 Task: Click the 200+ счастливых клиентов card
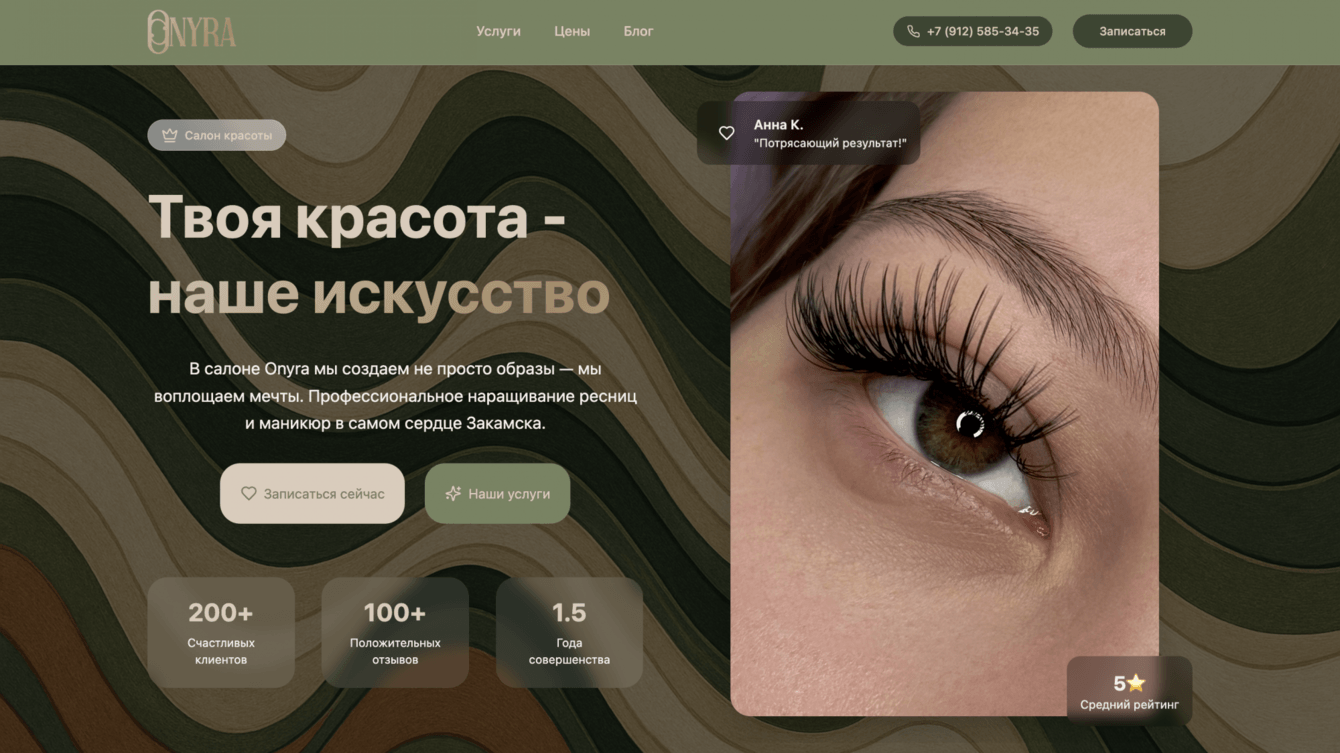coord(221,632)
